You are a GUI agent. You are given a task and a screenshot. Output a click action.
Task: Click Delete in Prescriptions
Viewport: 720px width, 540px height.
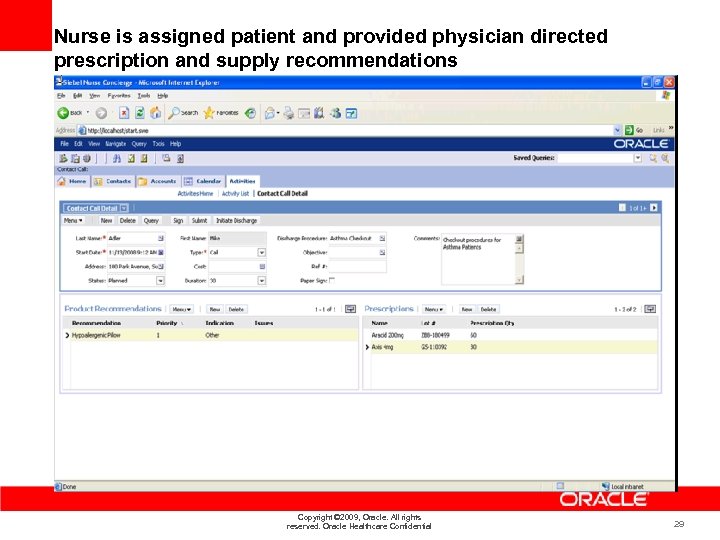(488, 309)
